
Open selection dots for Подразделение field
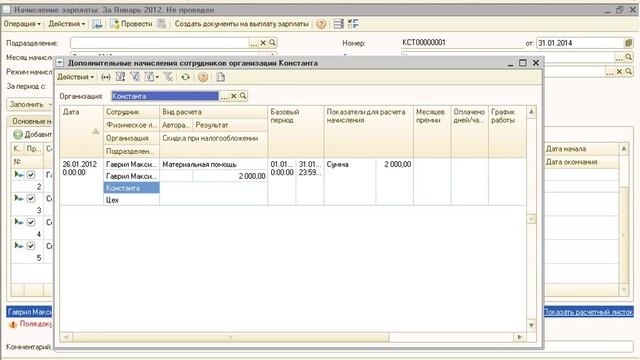[x=253, y=43]
